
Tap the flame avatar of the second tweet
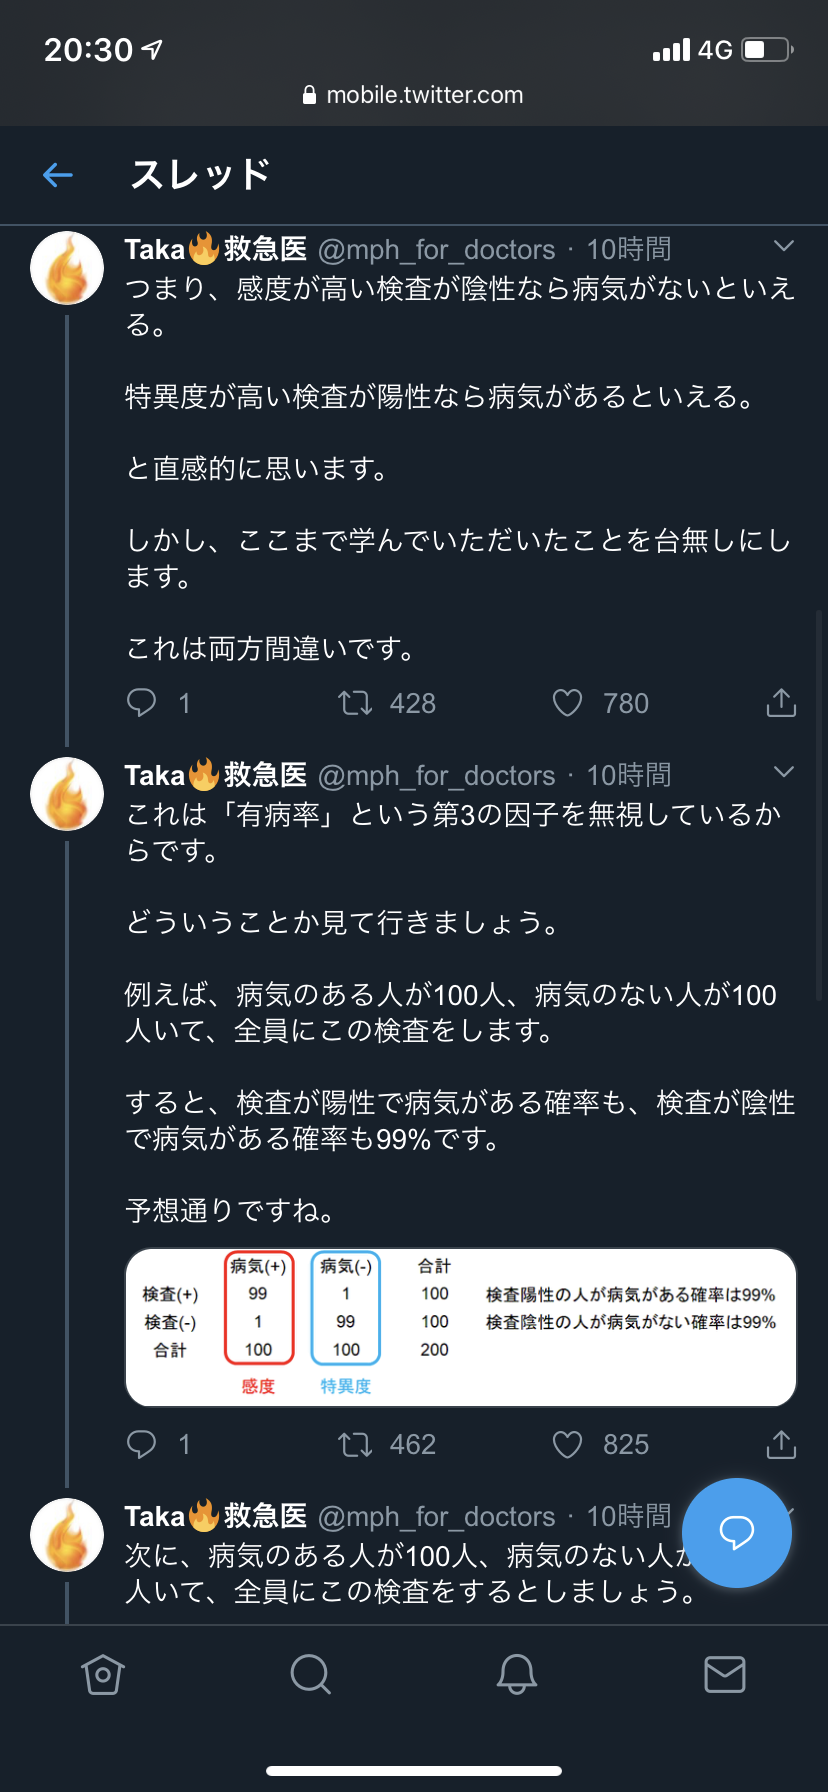coord(67,794)
